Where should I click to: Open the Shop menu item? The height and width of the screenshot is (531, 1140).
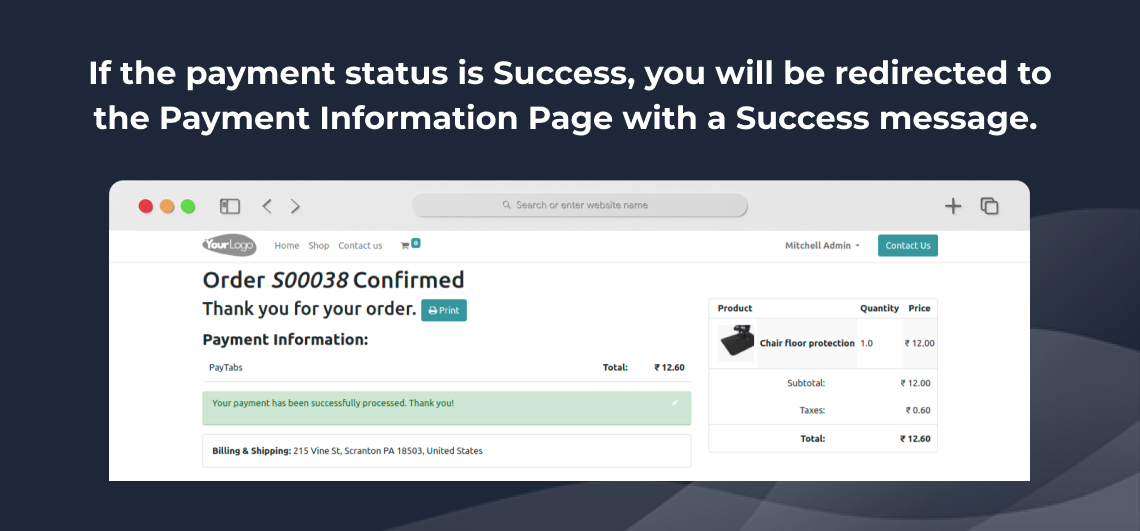[318, 246]
